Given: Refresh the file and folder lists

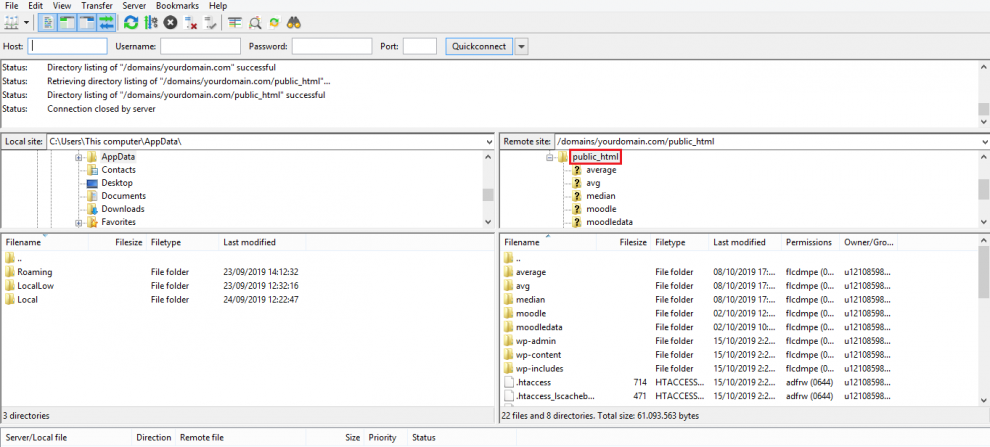Looking at the screenshot, I should click(x=131, y=23).
